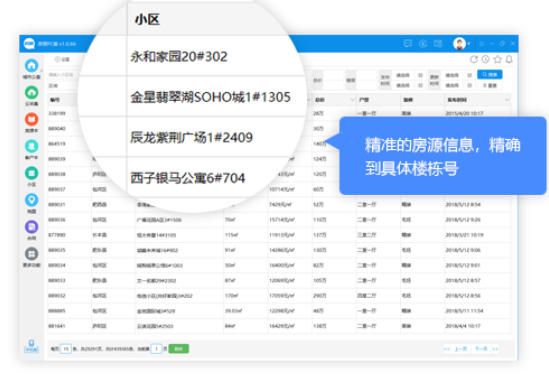Go to the previous page
The height and width of the screenshot is (378, 549).
[x=461, y=349]
